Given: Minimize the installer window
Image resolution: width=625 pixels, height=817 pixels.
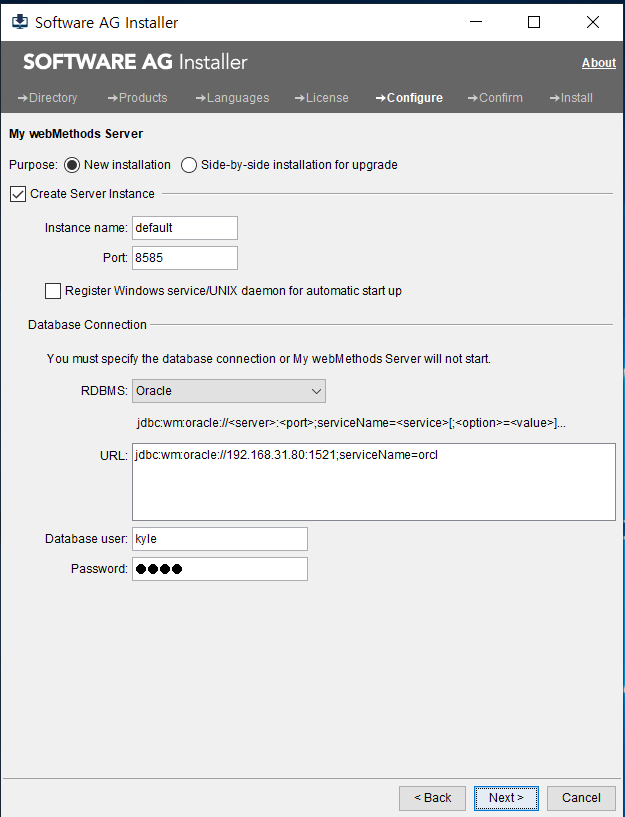Looking at the screenshot, I should click(x=476, y=22).
